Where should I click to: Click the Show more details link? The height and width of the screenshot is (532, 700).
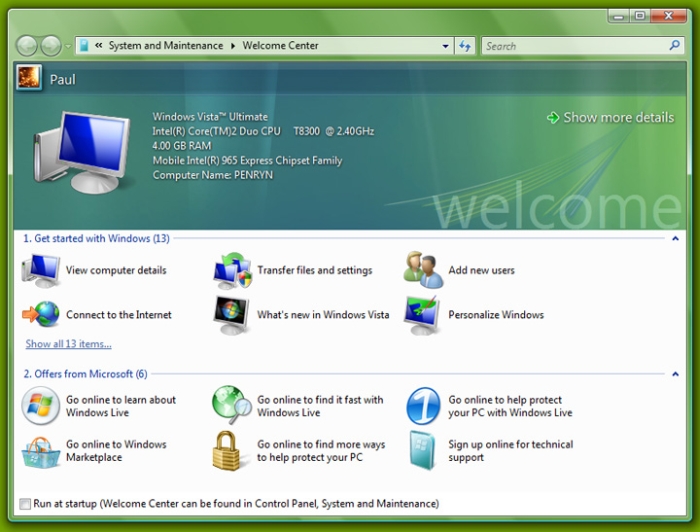point(618,118)
